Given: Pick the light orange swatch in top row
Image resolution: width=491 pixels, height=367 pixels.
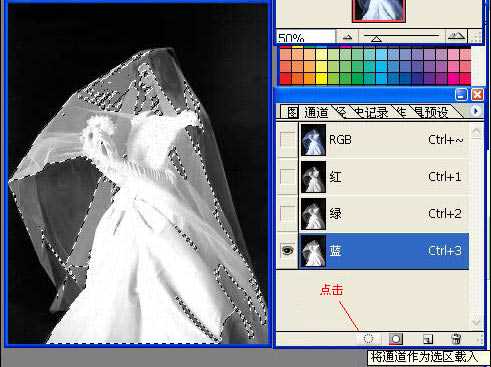Looking at the screenshot, I should click(x=309, y=54).
